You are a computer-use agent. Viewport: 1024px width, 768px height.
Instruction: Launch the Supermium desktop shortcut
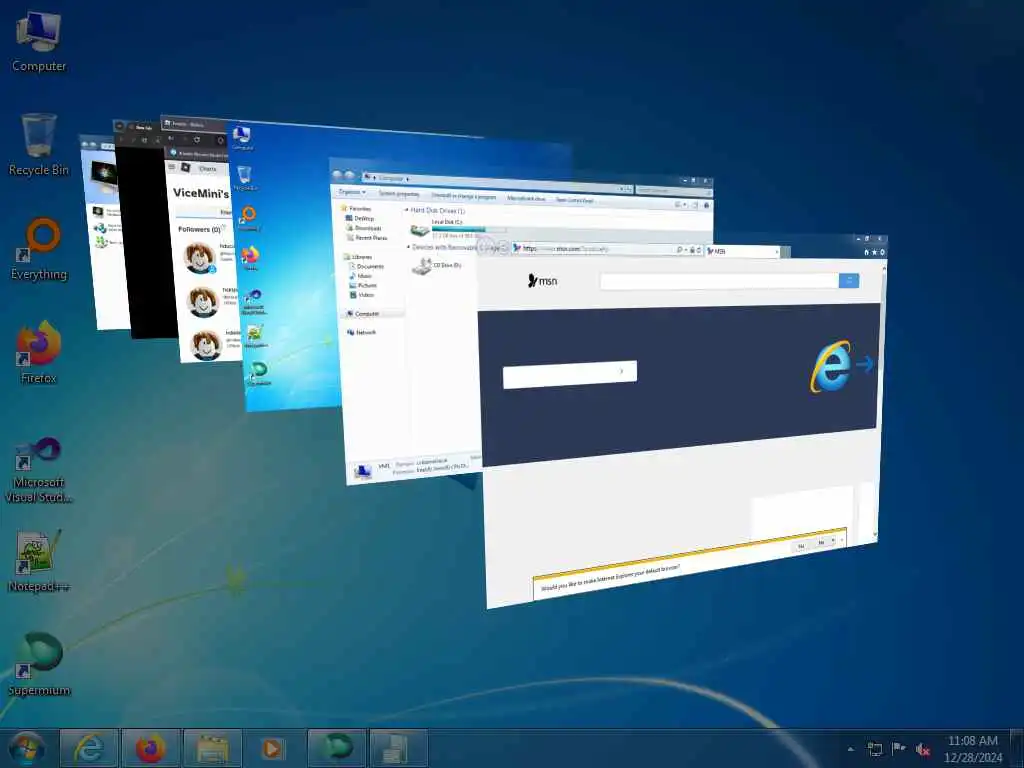pos(39,664)
